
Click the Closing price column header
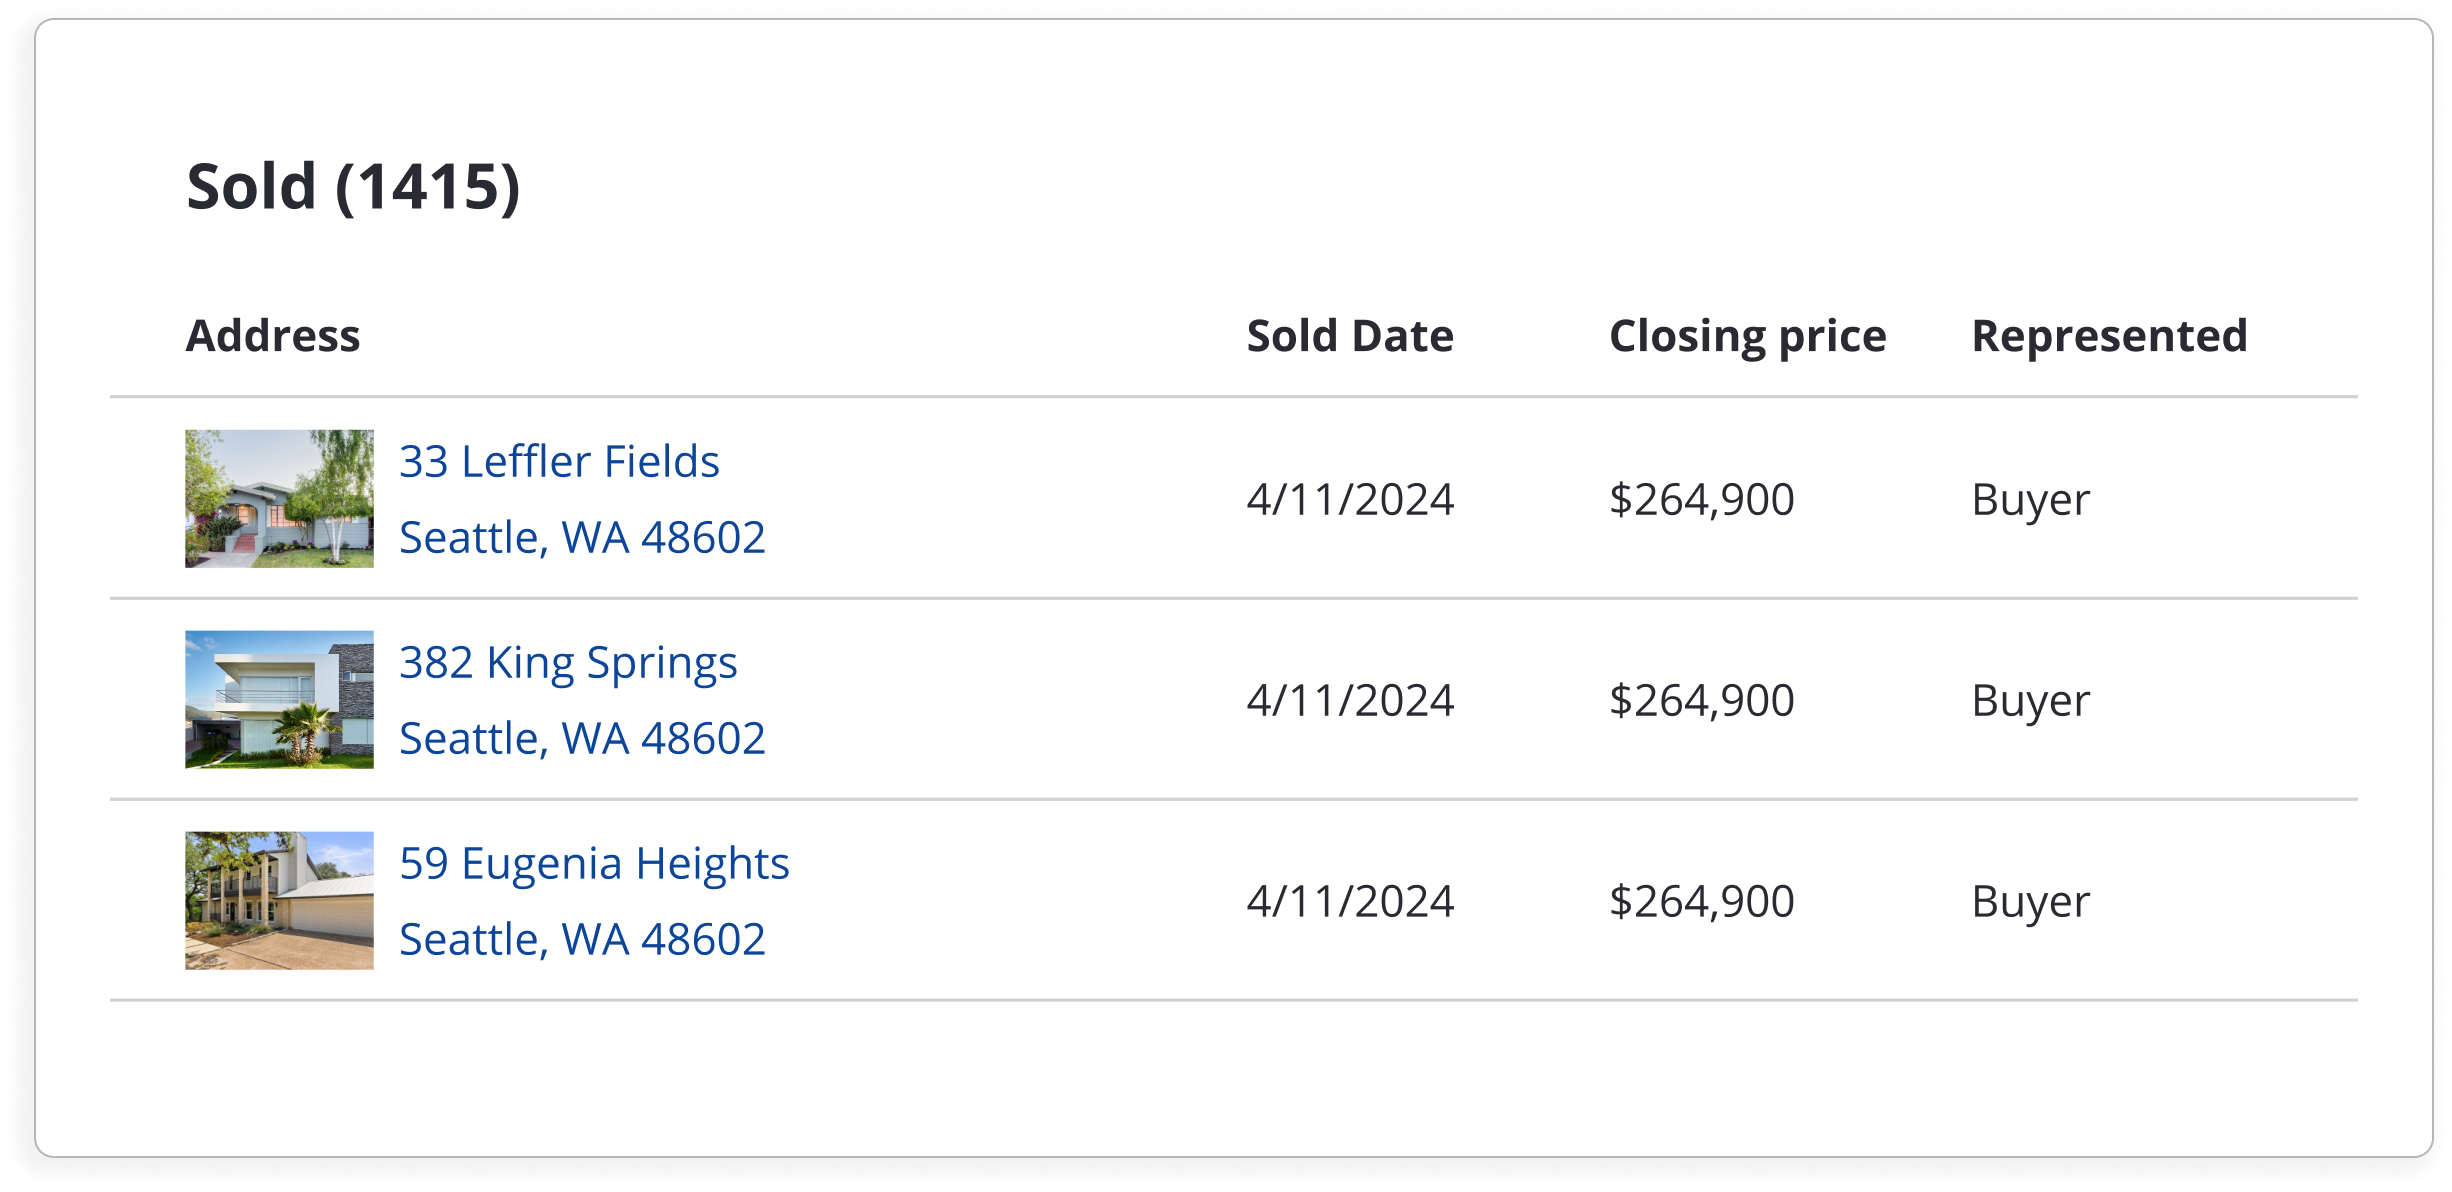pyautogui.click(x=1747, y=336)
